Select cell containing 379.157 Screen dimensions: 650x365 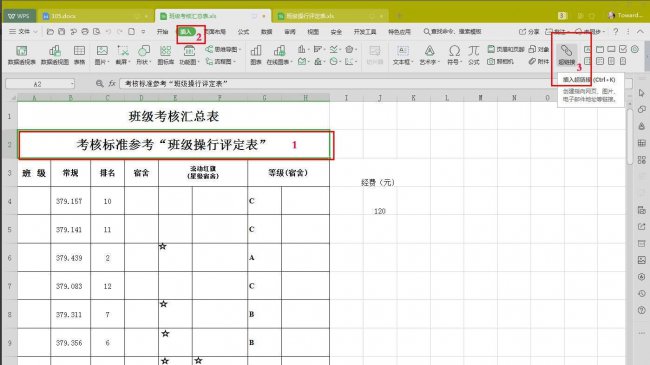pyautogui.click(x=70, y=201)
